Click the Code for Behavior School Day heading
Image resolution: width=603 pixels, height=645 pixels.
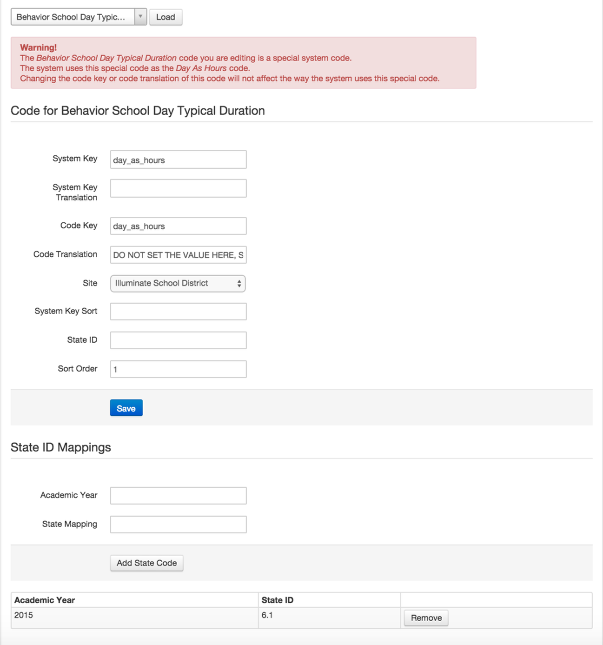[x=138, y=111]
